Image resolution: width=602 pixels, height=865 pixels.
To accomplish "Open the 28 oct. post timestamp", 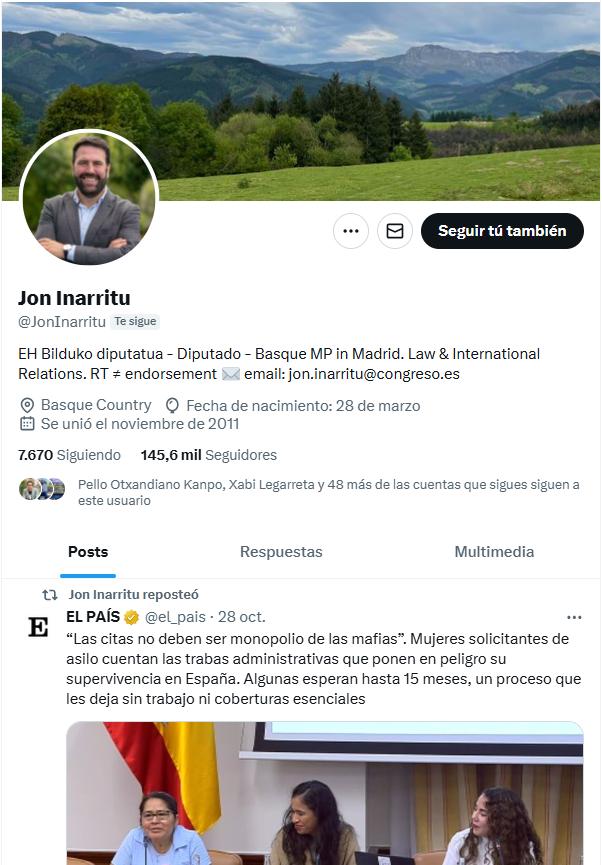I will click(242, 617).
